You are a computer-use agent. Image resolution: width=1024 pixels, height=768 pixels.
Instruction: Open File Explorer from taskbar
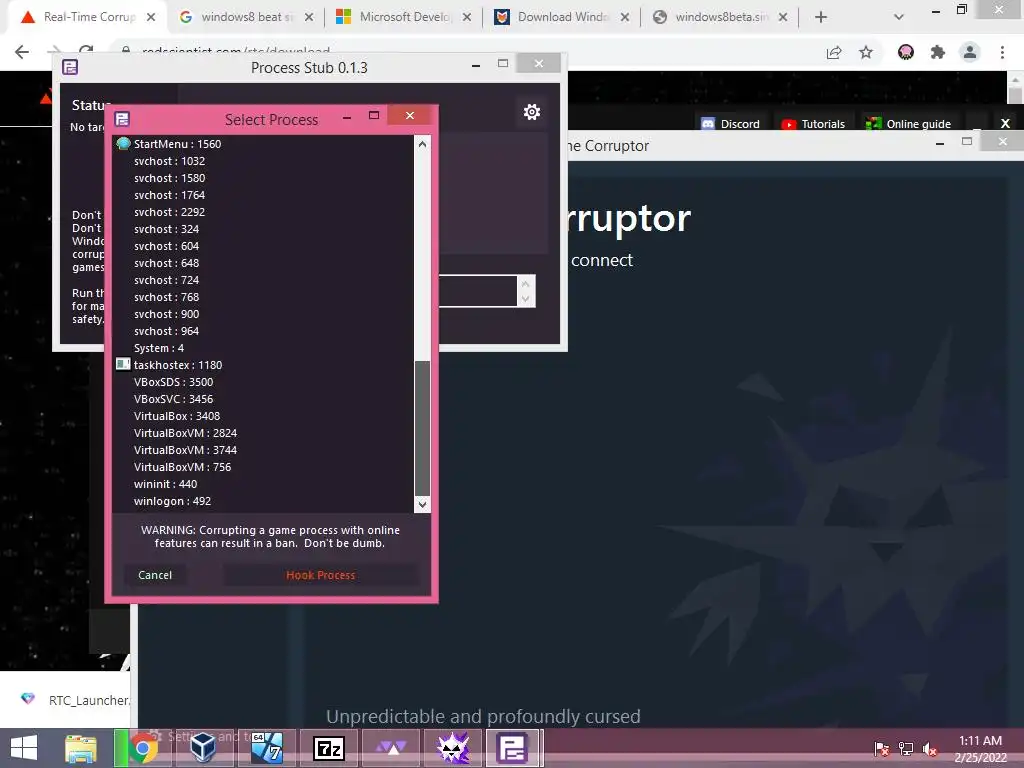coord(80,748)
